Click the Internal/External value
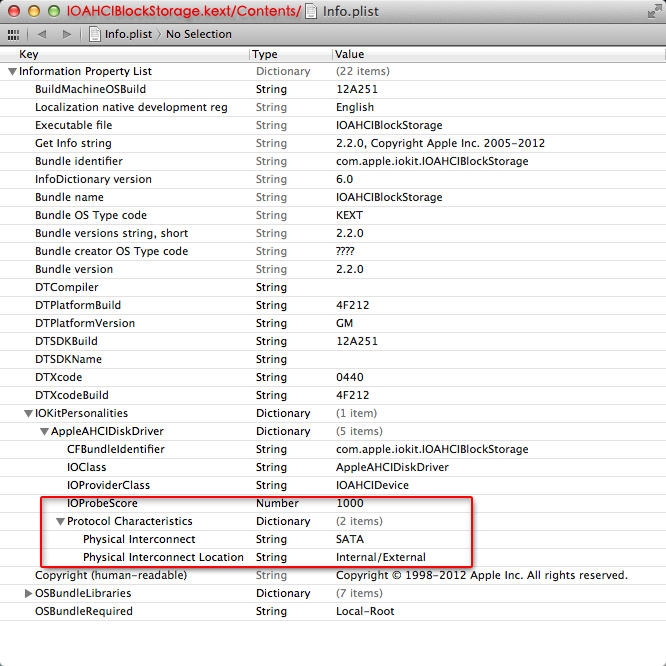 (x=381, y=557)
